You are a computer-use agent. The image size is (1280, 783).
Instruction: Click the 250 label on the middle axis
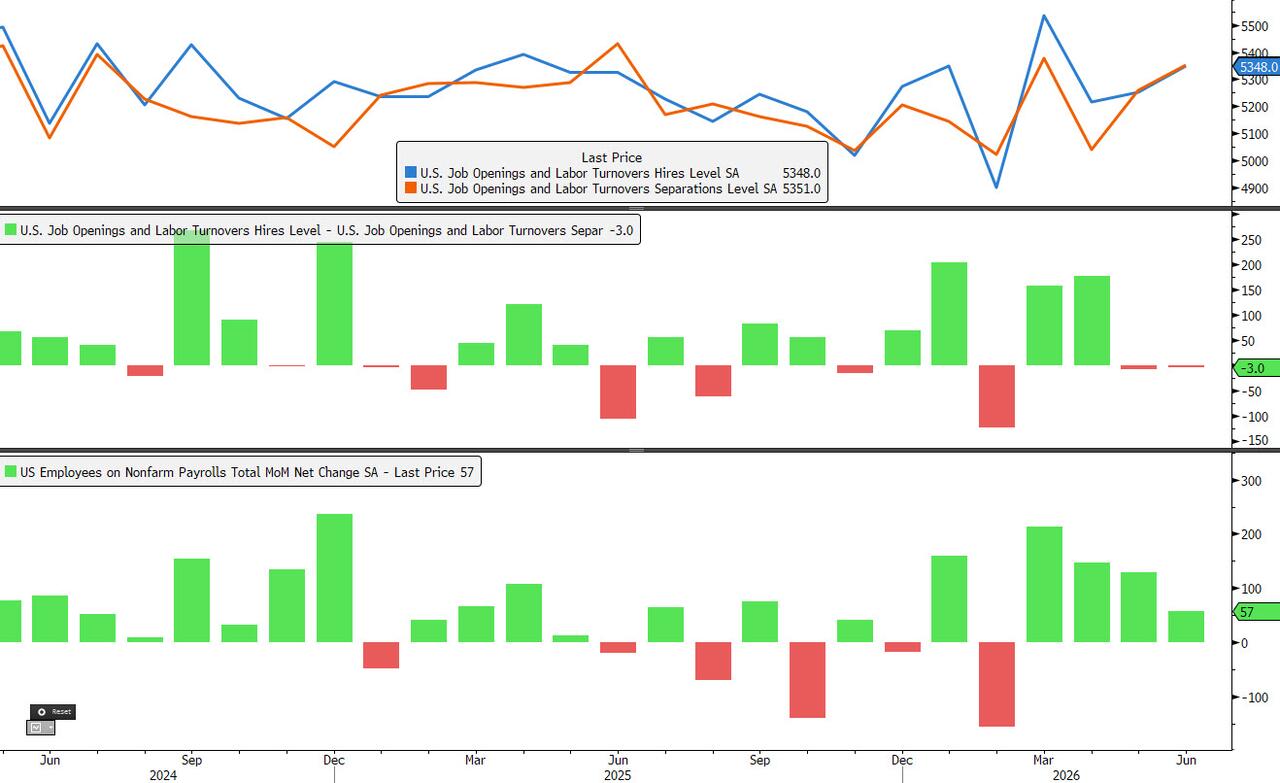click(1250, 240)
